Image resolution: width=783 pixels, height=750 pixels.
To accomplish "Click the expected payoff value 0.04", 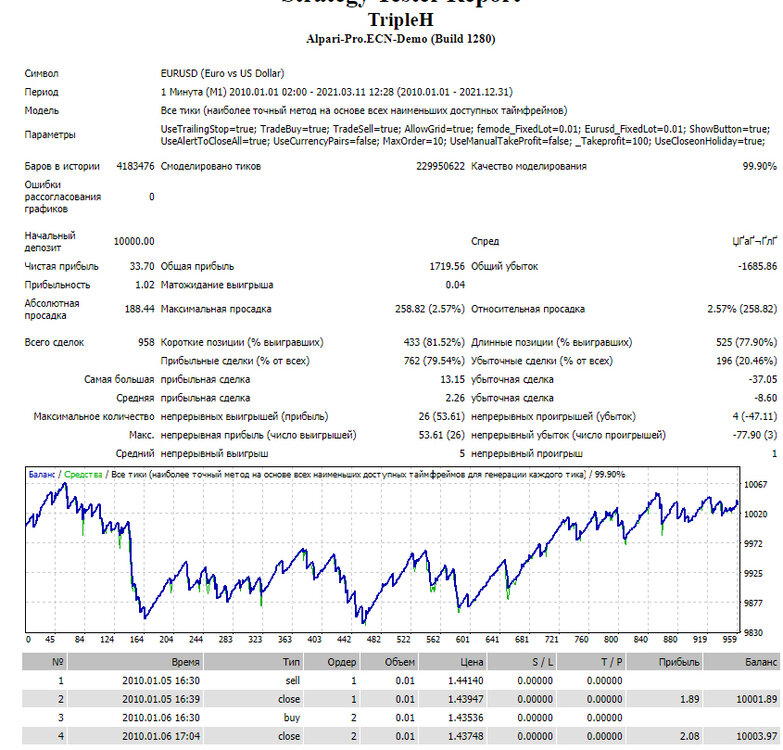I will coord(455,285).
